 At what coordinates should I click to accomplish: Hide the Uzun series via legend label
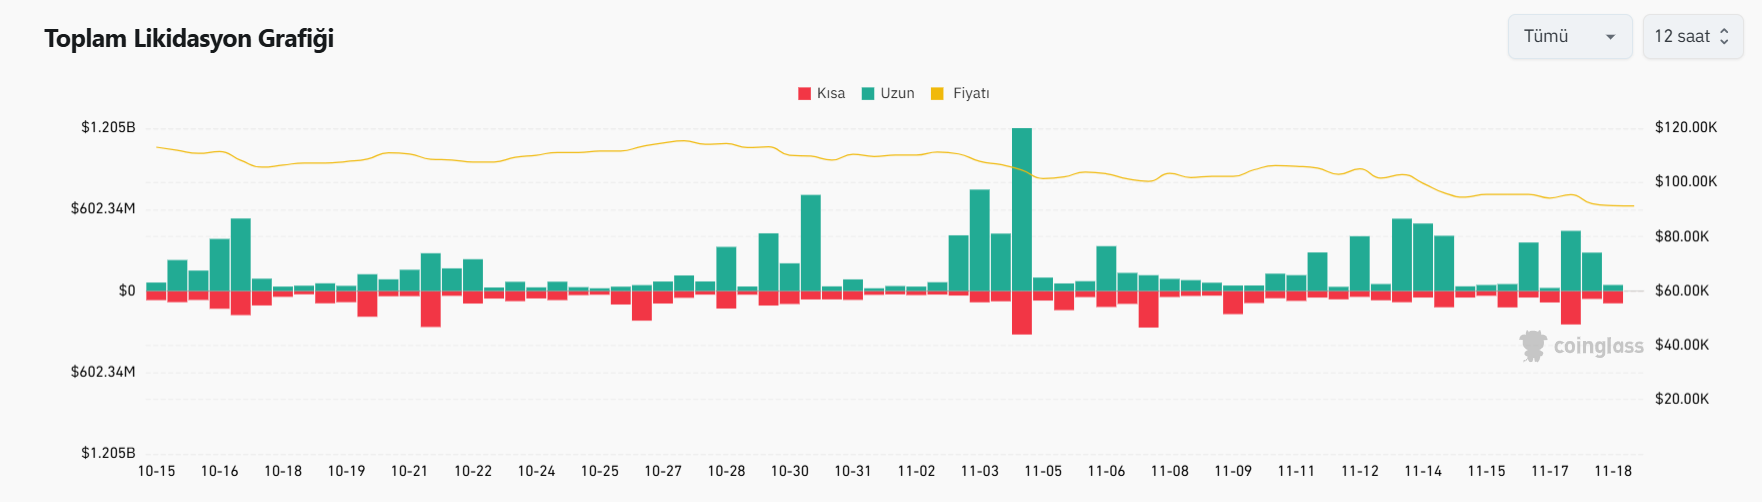click(x=897, y=94)
